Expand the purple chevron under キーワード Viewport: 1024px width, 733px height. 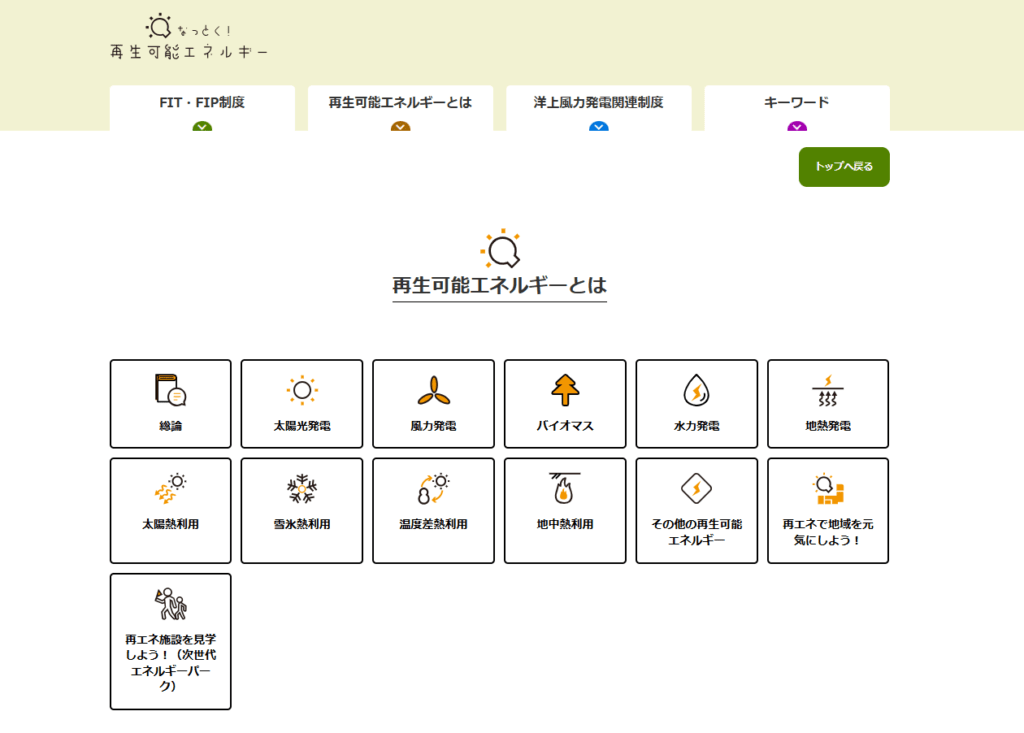pyautogui.click(x=796, y=127)
